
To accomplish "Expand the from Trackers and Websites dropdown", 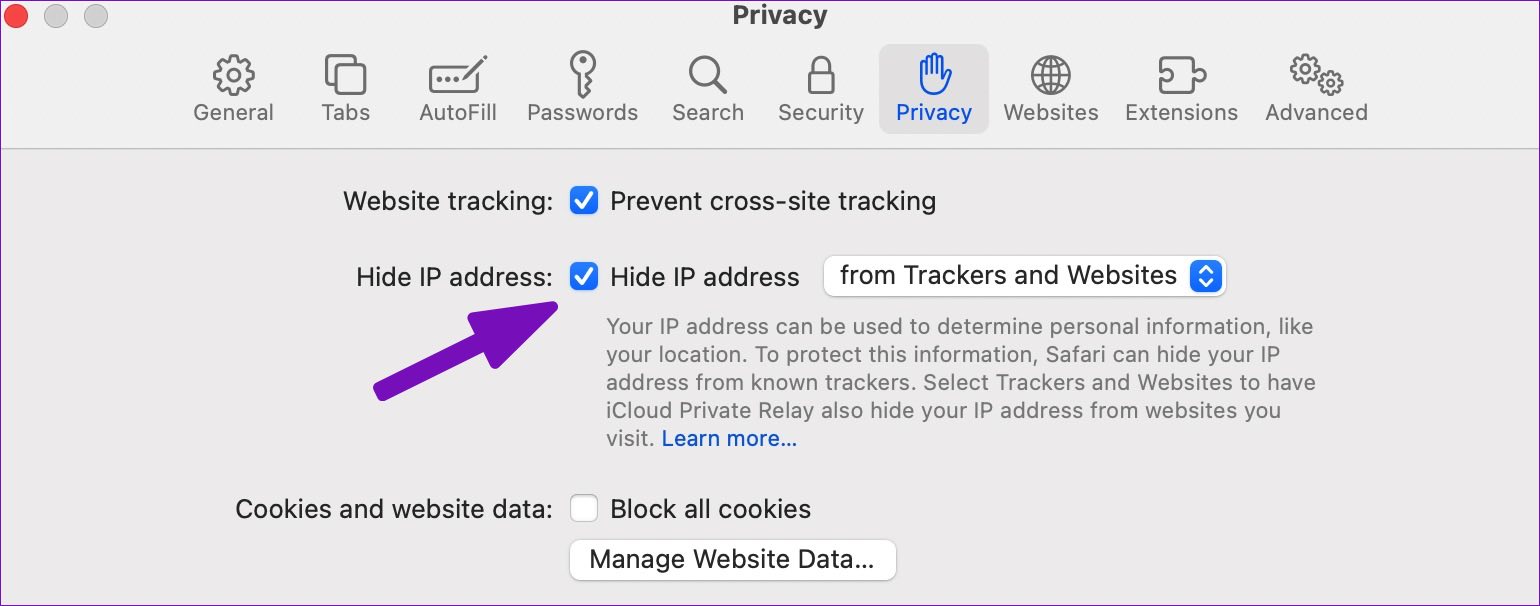I will pos(1024,276).
